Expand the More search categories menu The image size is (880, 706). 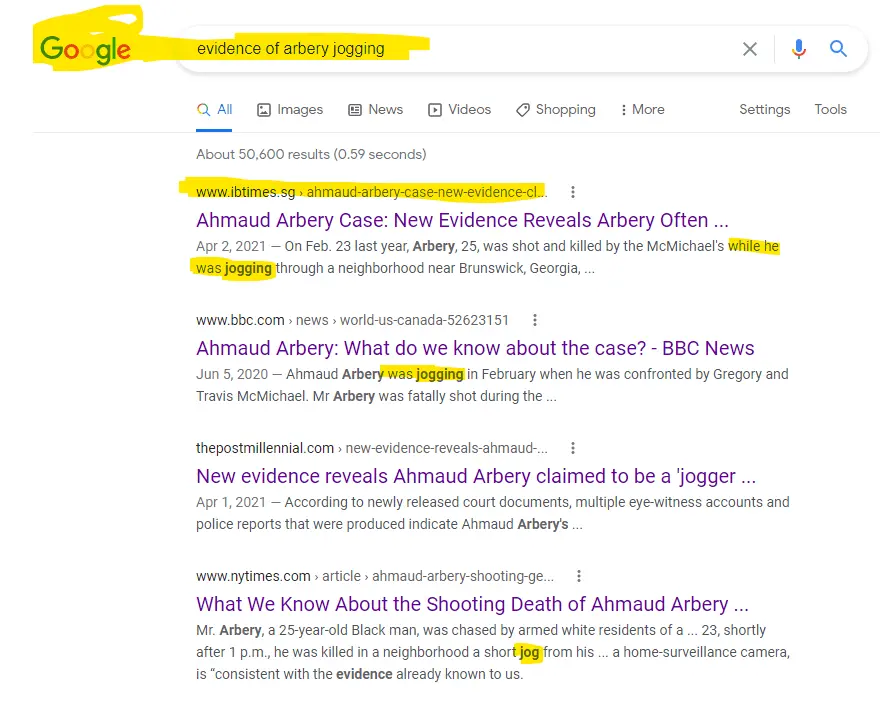pyautogui.click(x=643, y=109)
